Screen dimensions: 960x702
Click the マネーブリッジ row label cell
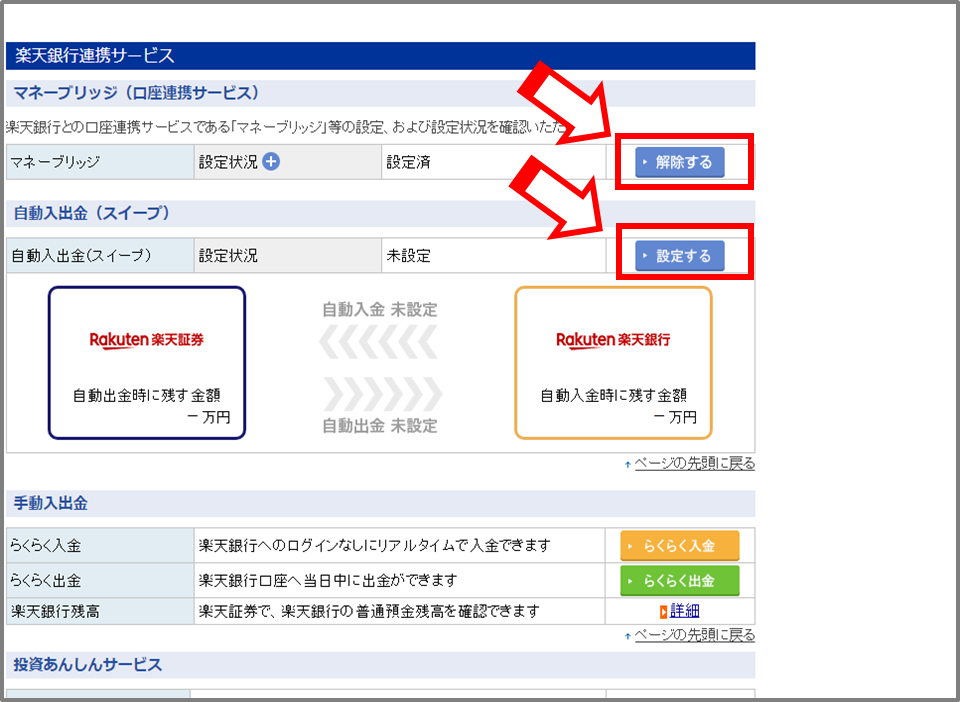pyautogui.click(x=100, y=162)
